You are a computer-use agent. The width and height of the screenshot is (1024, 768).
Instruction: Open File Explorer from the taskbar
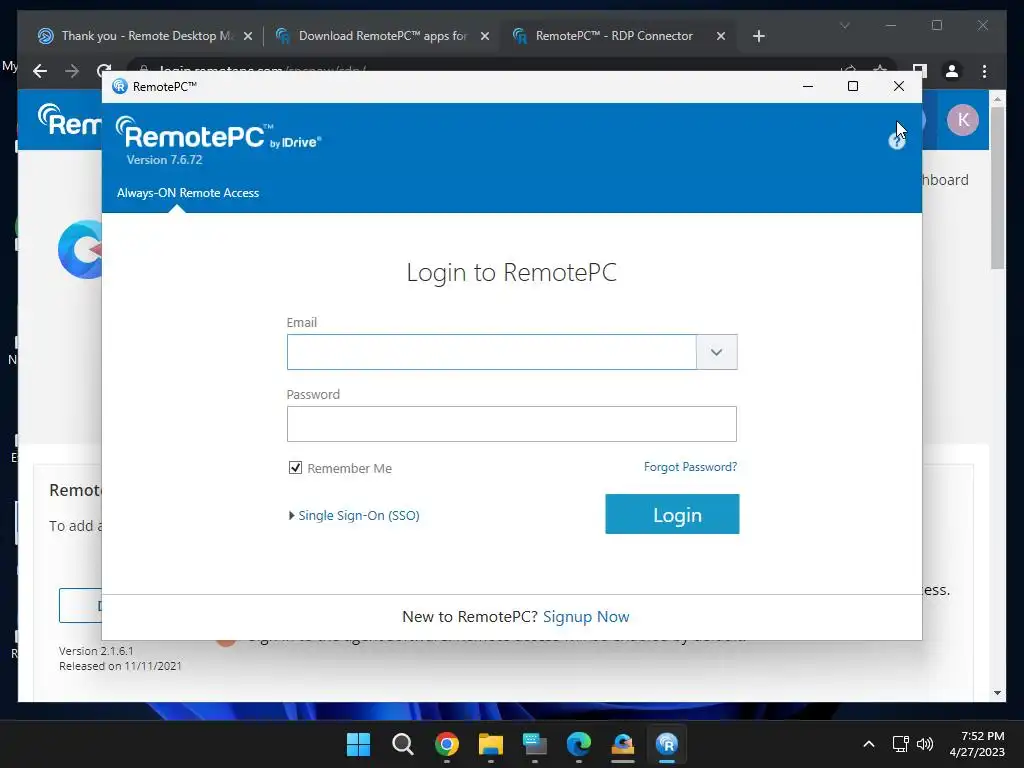click(x=490, y=744)
